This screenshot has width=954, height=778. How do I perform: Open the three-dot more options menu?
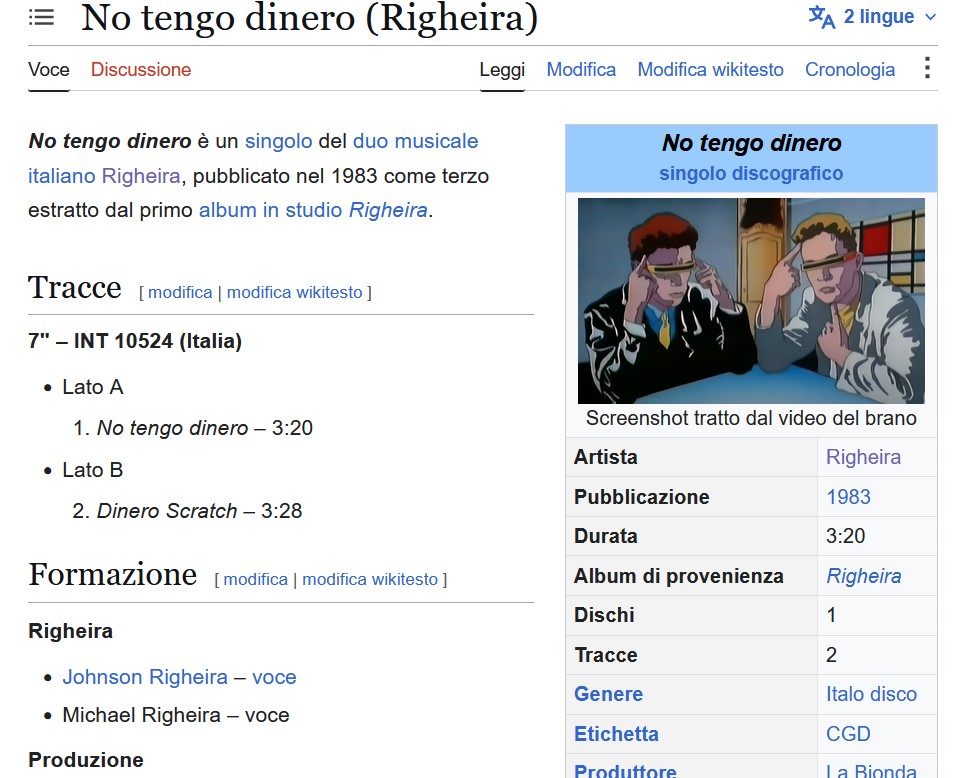click(927, 68)
